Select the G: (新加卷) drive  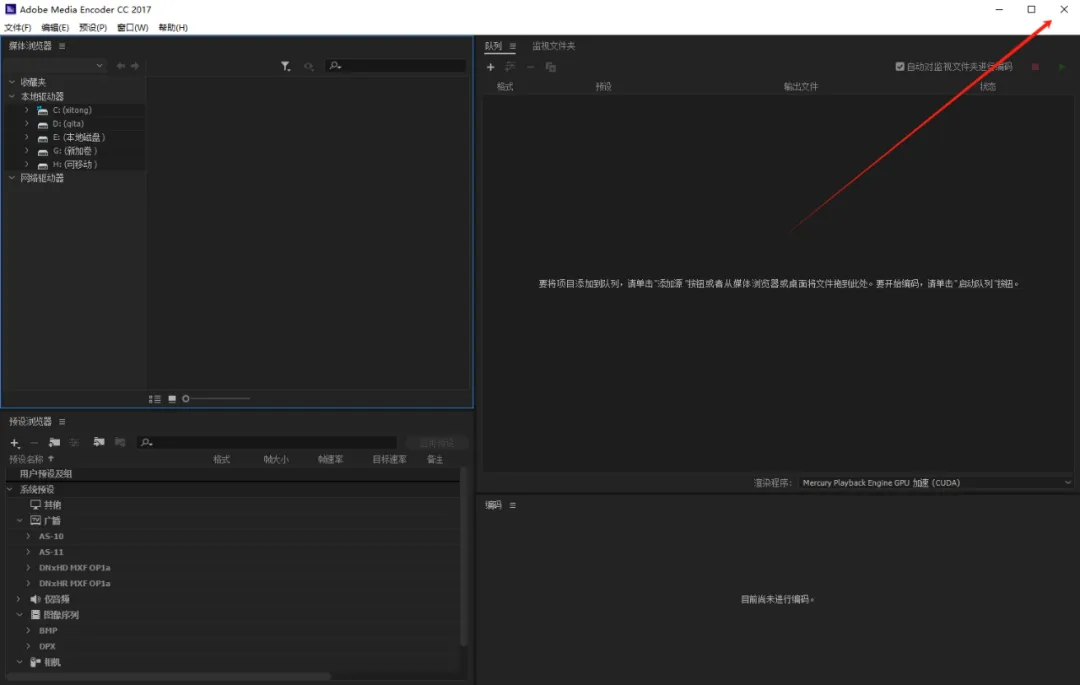click(75, 151)
